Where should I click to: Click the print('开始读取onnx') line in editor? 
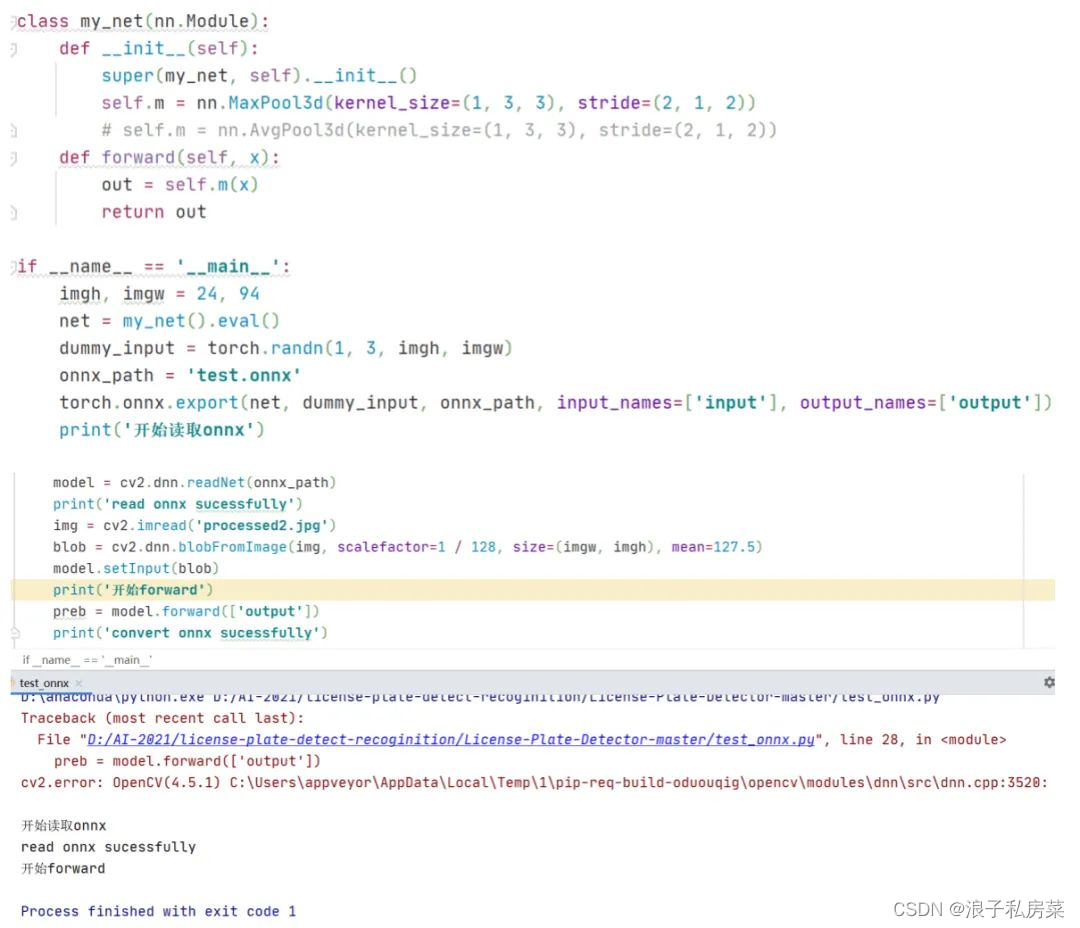[162, 431]
